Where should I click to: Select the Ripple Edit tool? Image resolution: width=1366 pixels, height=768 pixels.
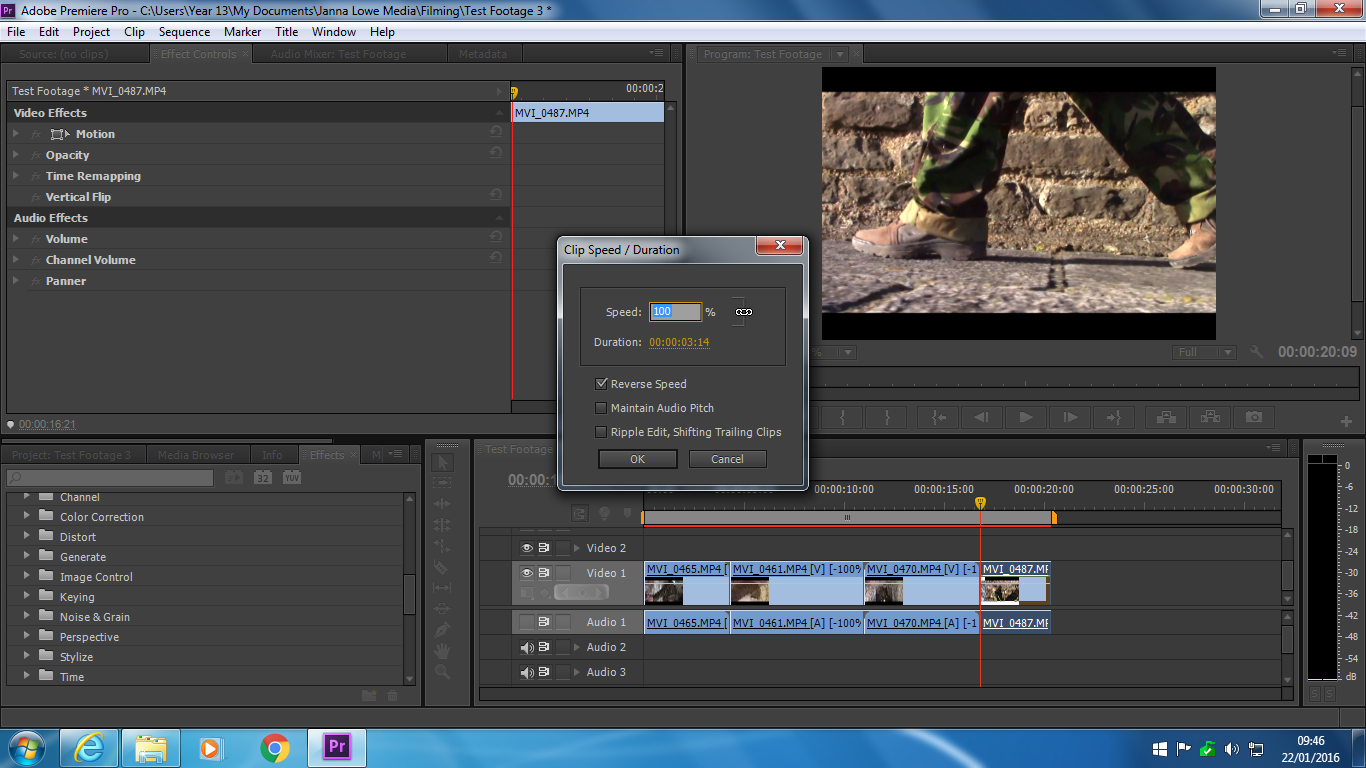pyautogui.click(x=443, y=504)
